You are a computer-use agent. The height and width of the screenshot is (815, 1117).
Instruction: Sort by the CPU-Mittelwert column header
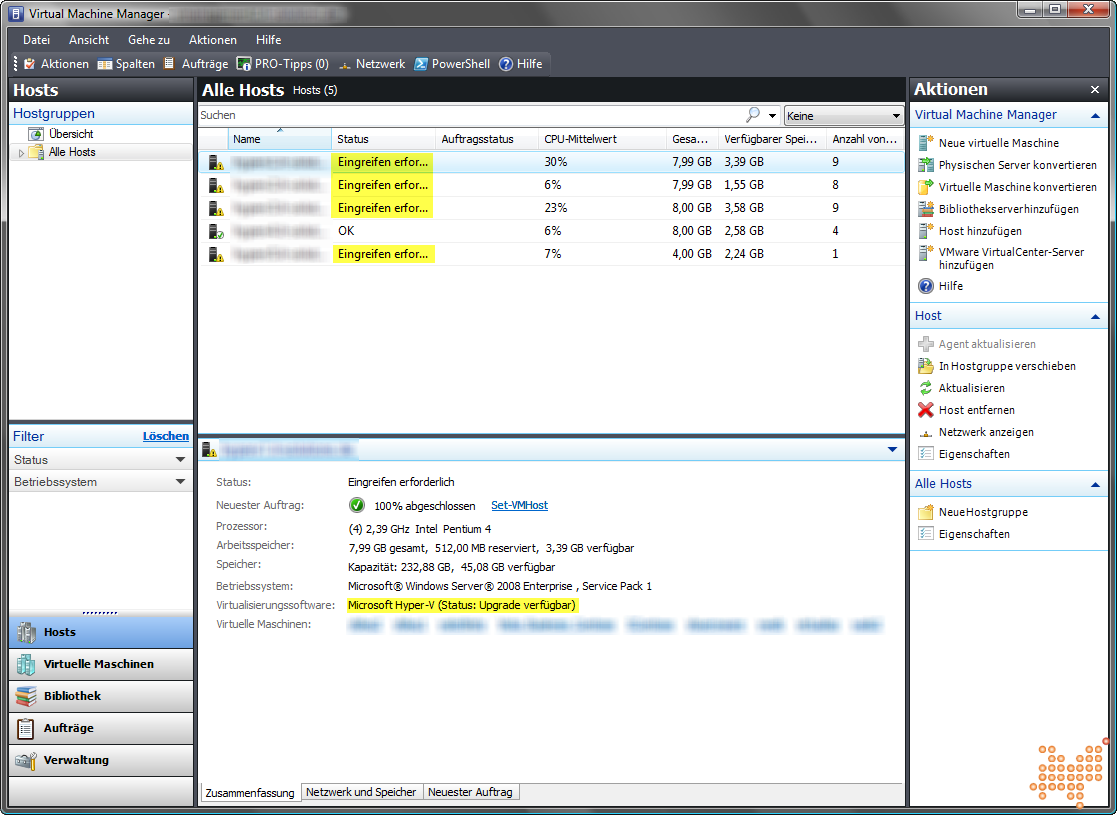(x=602, y=139)
